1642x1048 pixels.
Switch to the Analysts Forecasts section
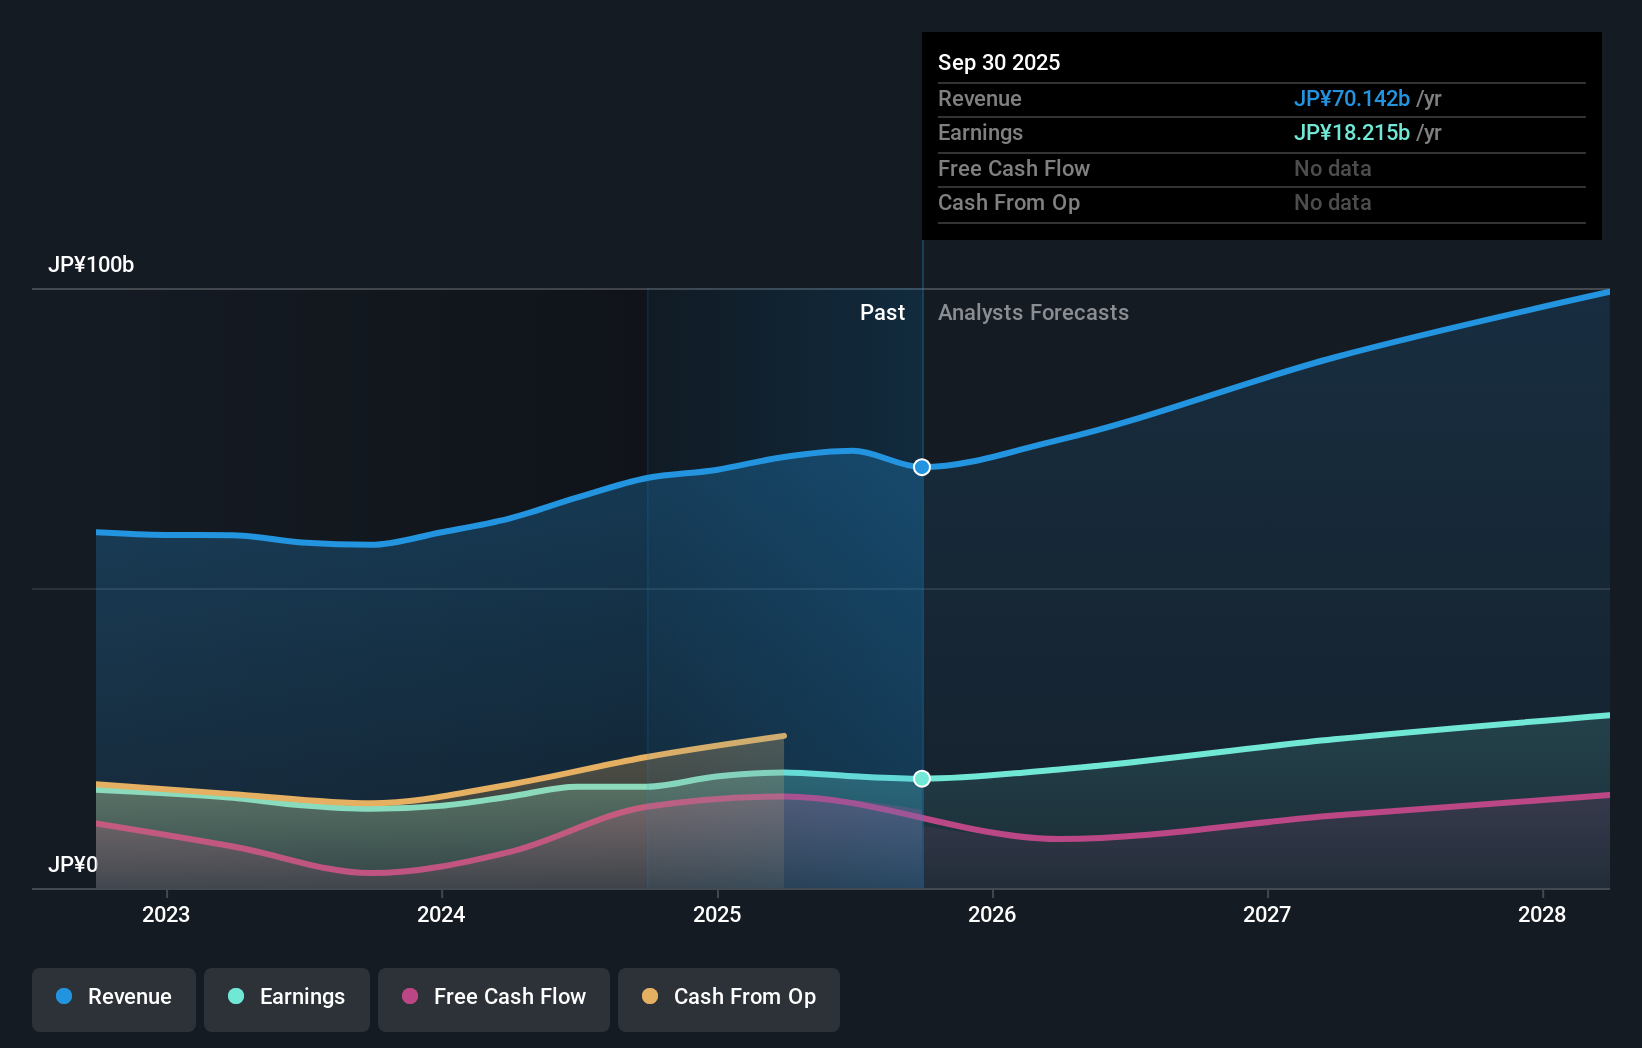pyautogui.click(x=1033, y=312)
